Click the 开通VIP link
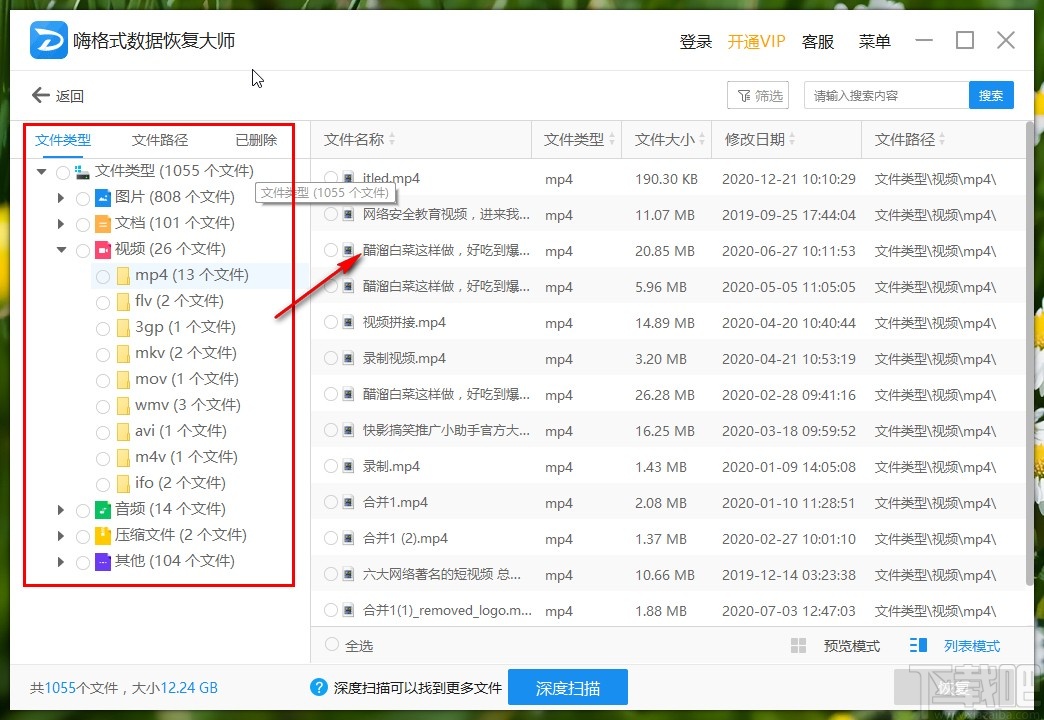1044x720 pixels. click(757, 41)
